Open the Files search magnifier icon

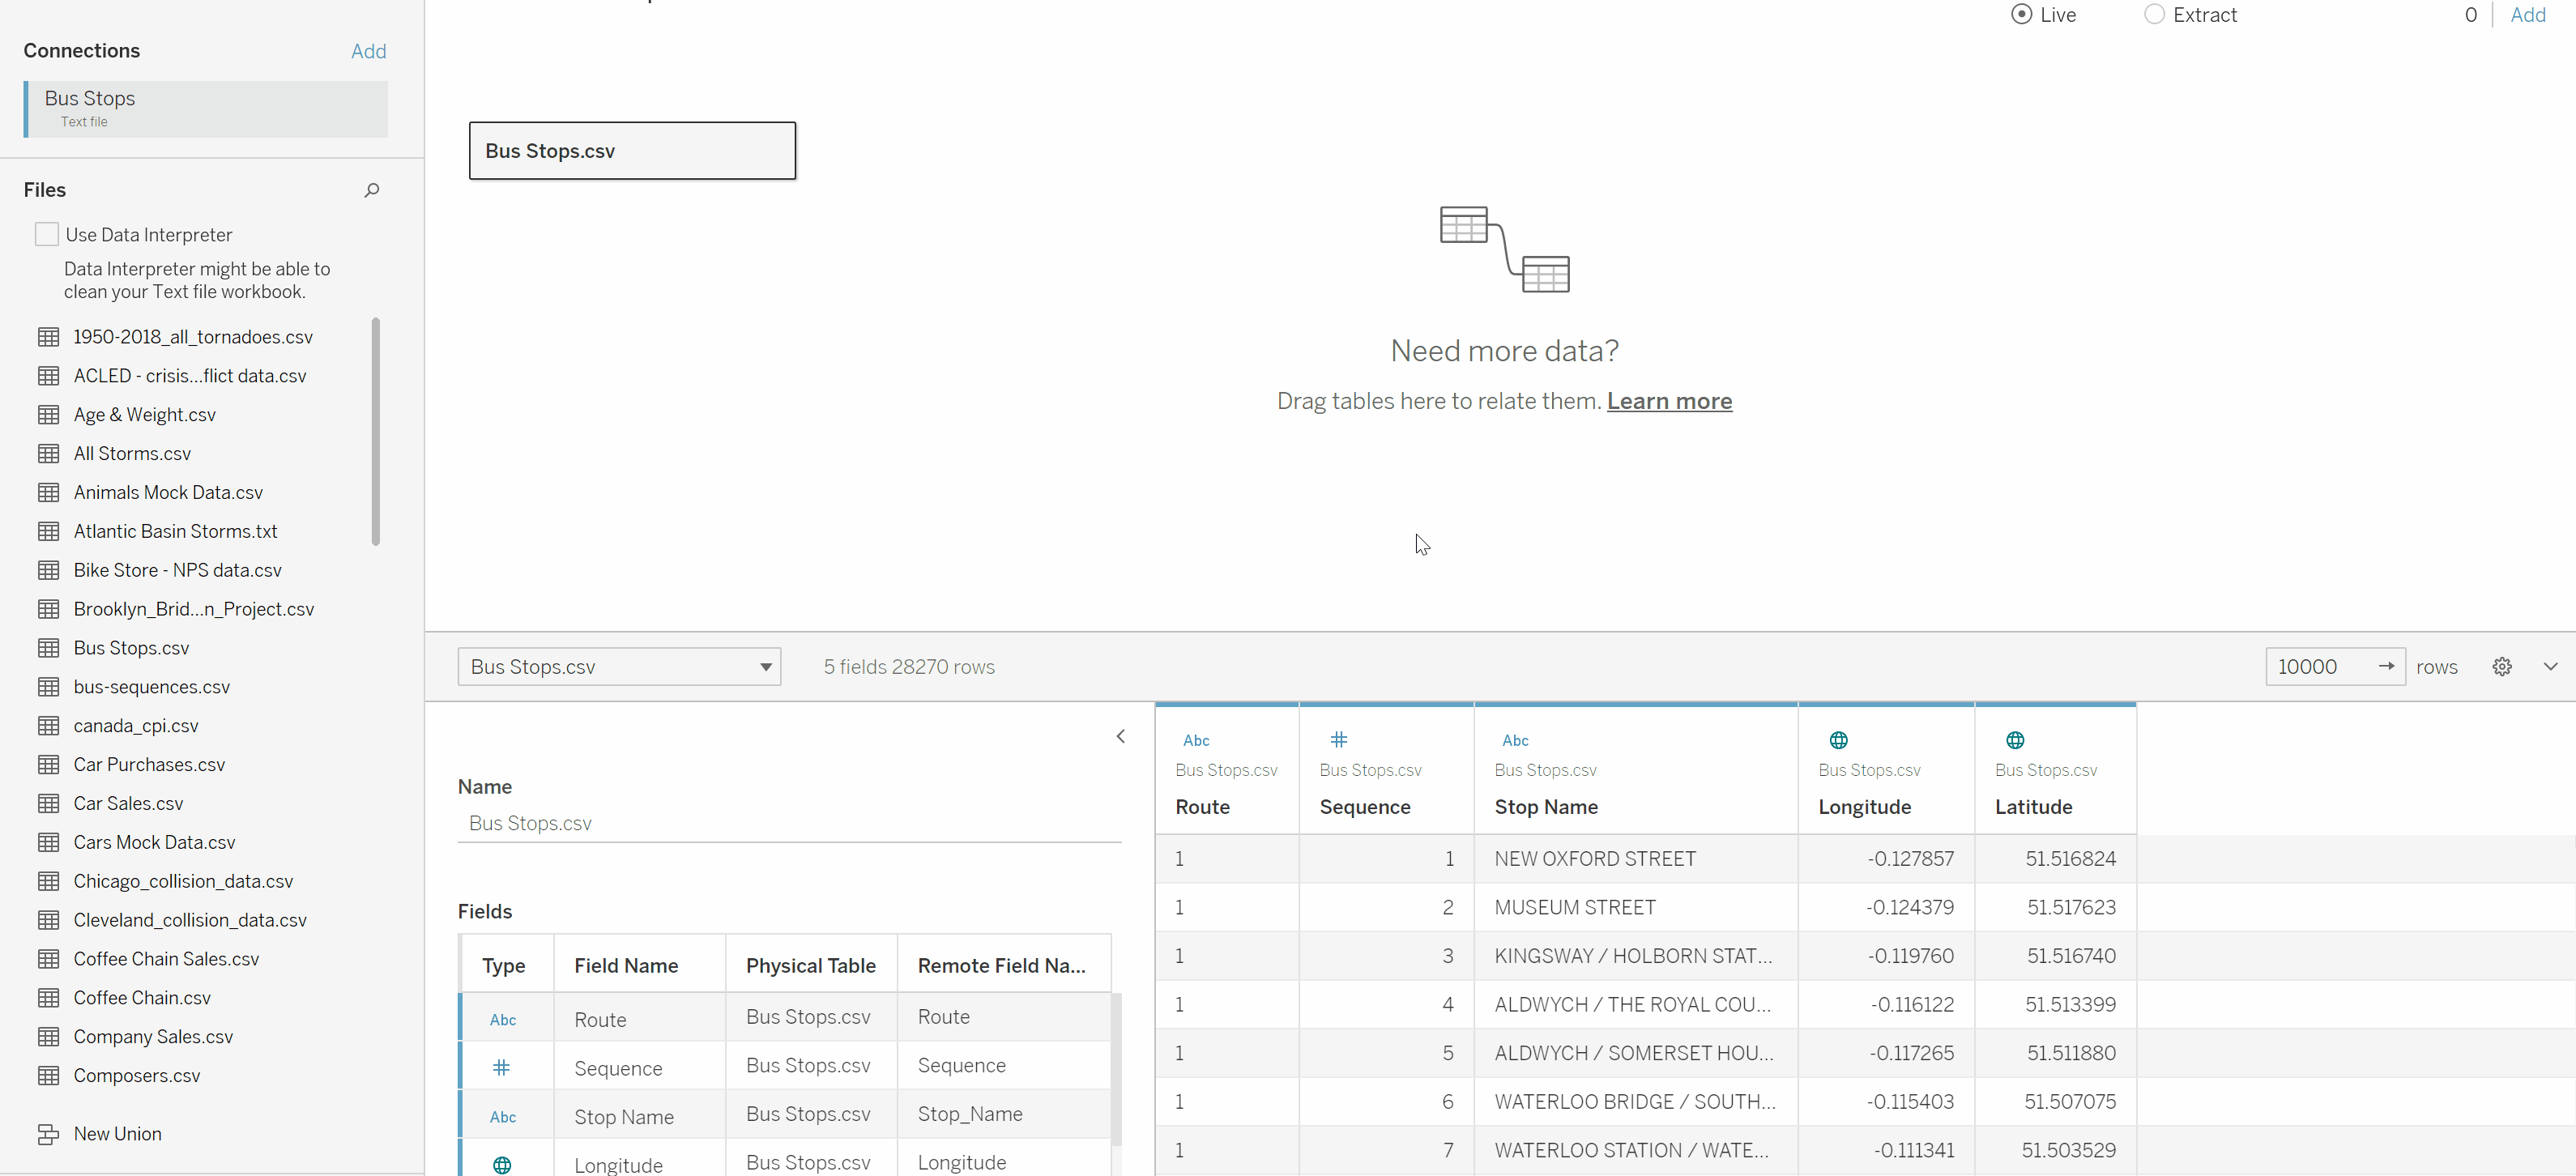pyautogui.click(x=372, y=190)
